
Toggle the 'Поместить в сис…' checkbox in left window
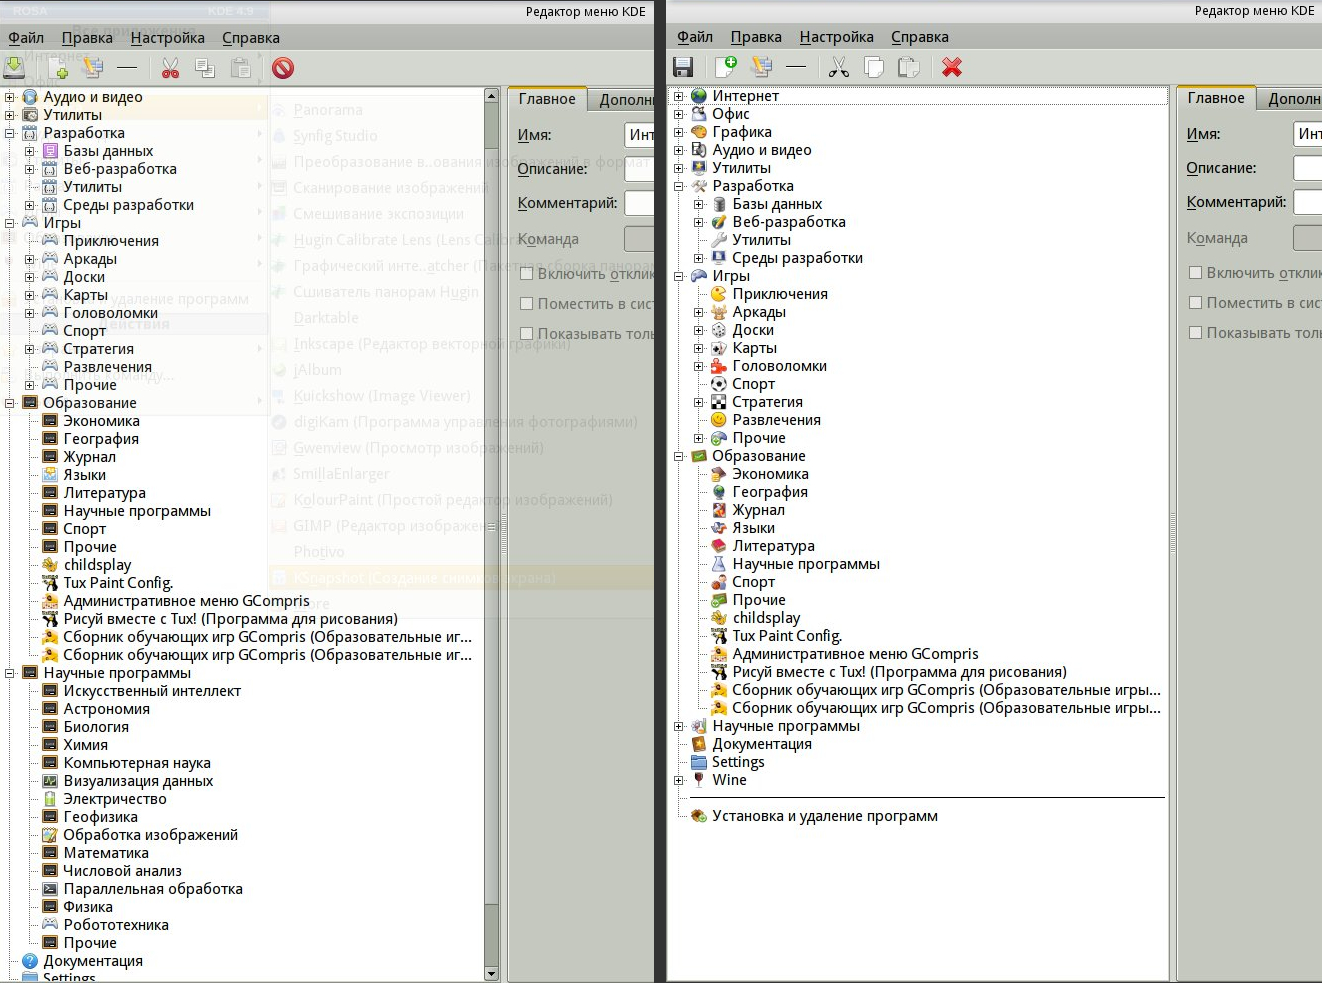pyautogui.click(x=526, y=303)
